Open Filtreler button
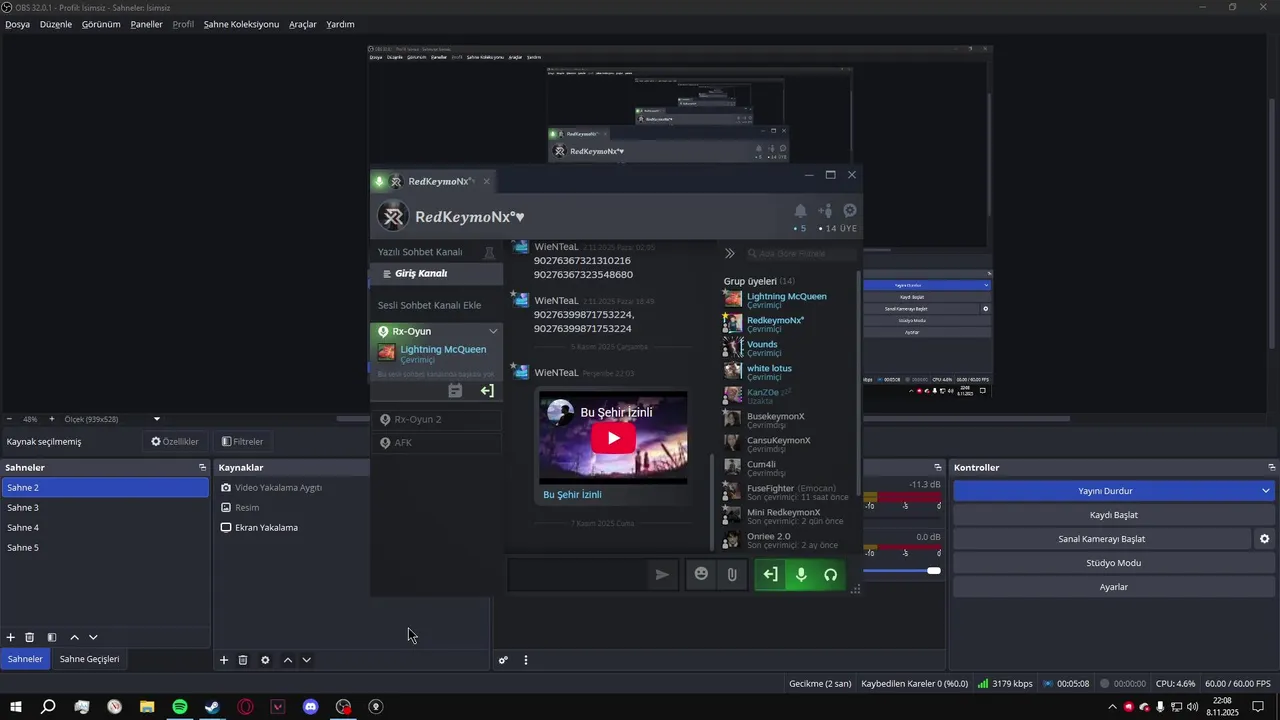 click(243, 441)
